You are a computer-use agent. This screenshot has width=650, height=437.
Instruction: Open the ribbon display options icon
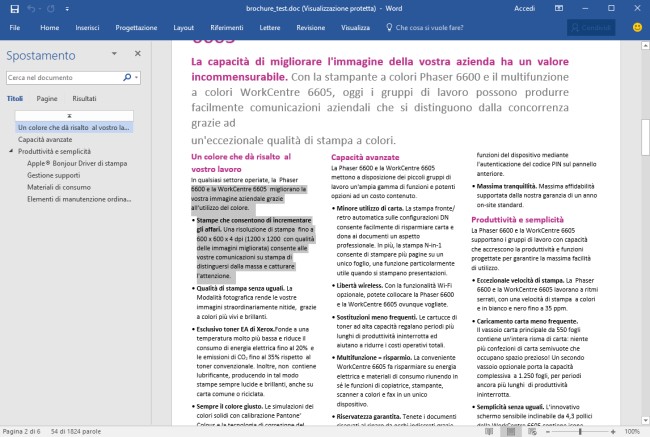tap(559, 8)
